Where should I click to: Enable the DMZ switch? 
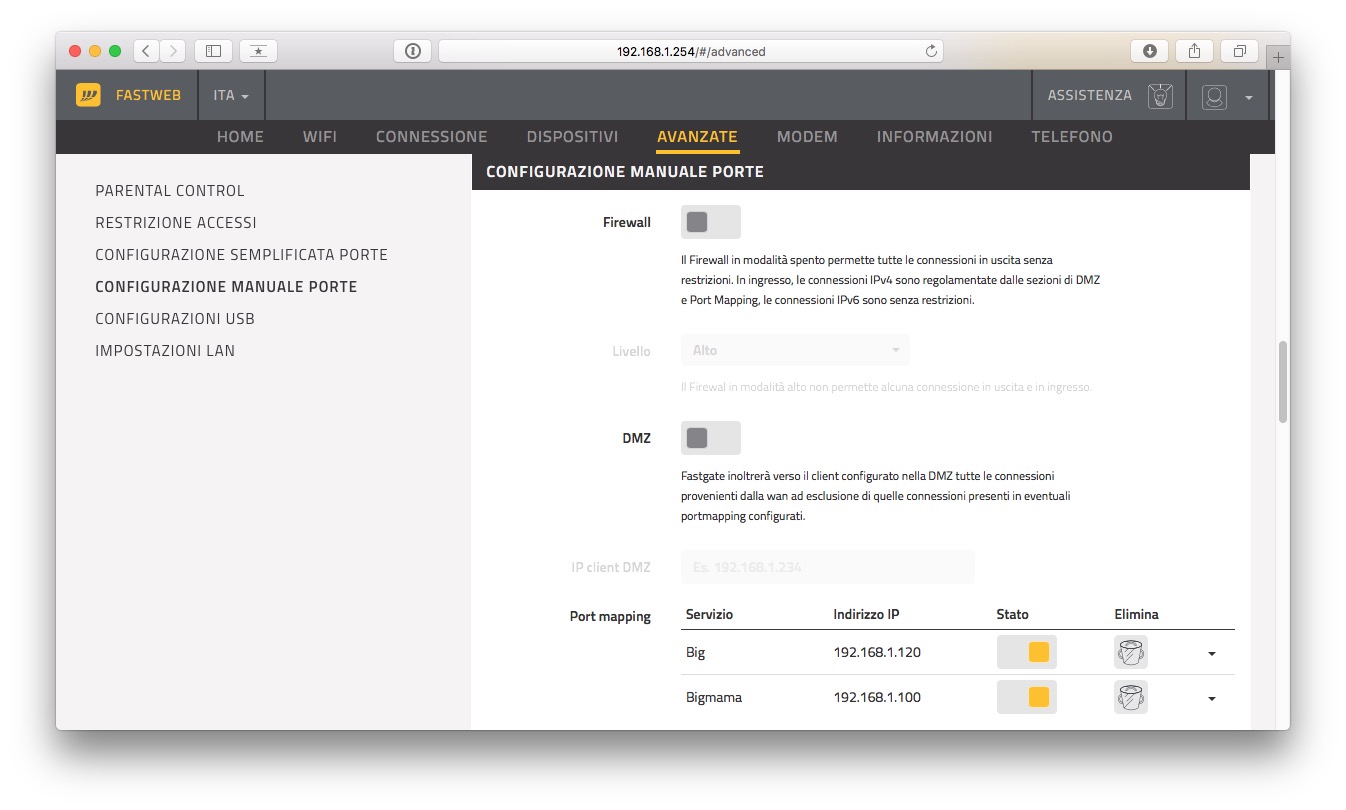coord(711,438)
